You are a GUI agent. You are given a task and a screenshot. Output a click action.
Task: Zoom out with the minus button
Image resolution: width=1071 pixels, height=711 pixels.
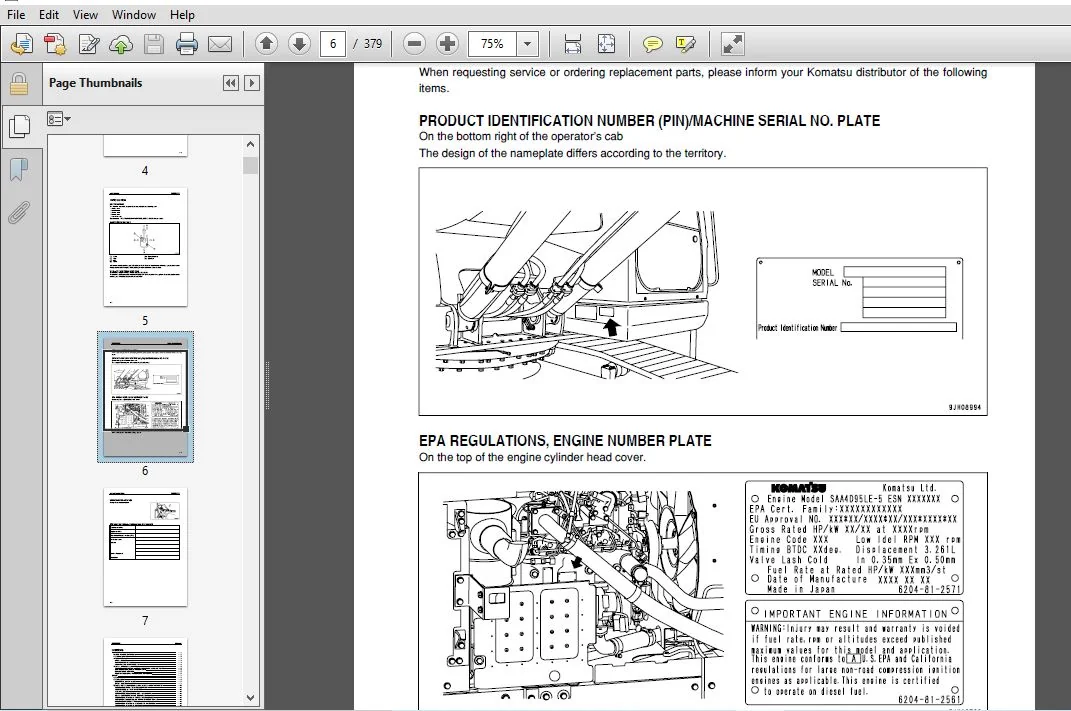click(414, 44)
